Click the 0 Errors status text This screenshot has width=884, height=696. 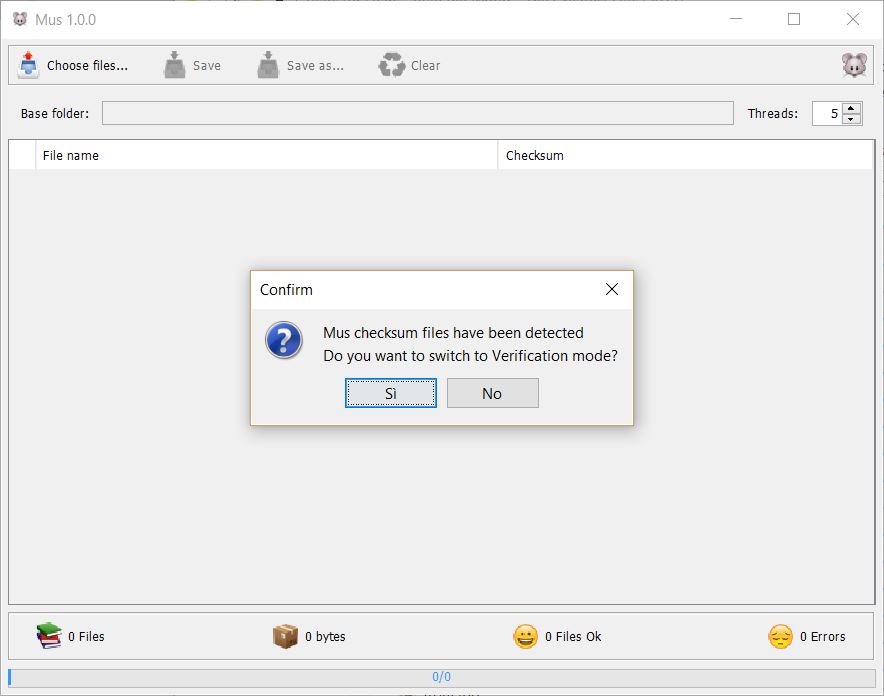(823, 636)
